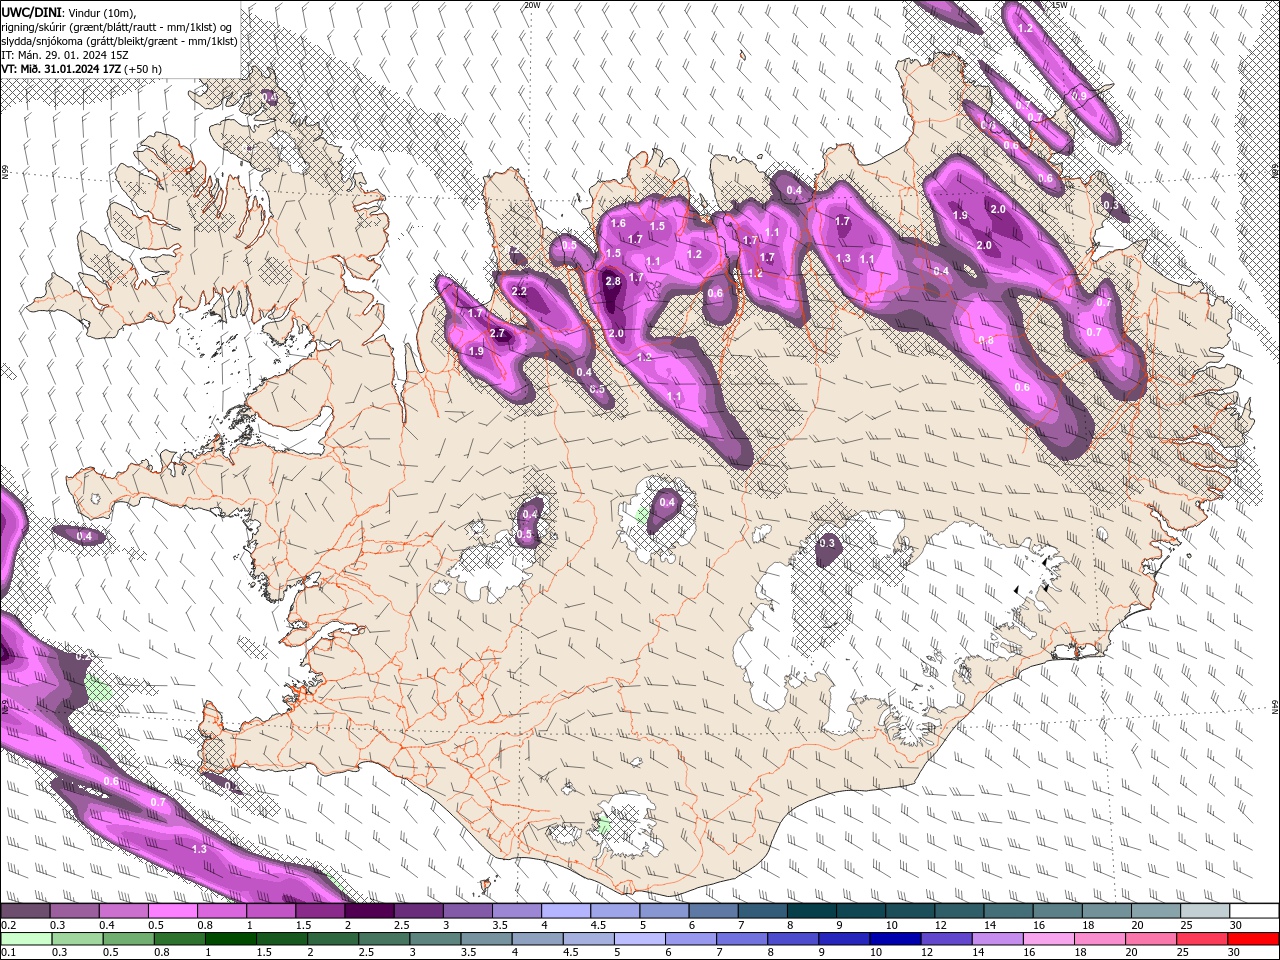Click the 1.6 snowfall value on the map
1280x960 pixels.
tap(618, 224)
